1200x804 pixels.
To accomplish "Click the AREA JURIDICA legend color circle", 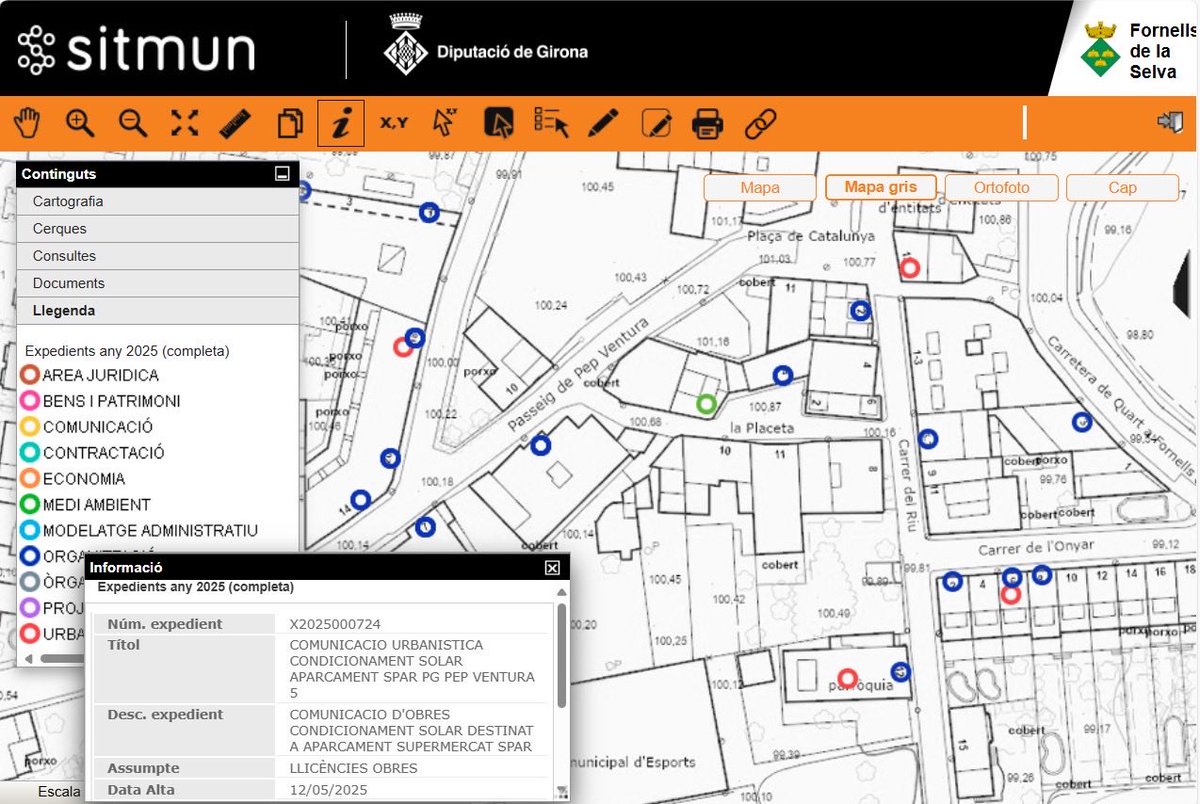I will pyautogui.click(x=31, y=375).
